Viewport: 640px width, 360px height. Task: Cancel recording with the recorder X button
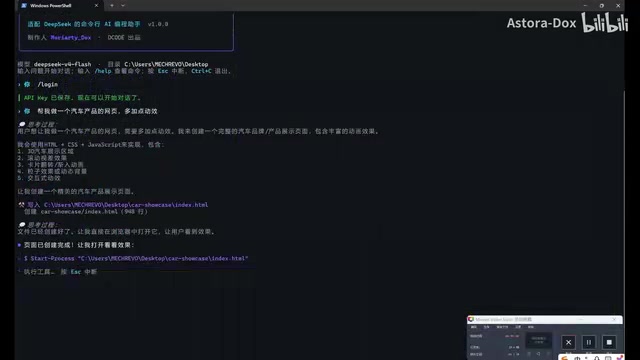click(568, 342)
